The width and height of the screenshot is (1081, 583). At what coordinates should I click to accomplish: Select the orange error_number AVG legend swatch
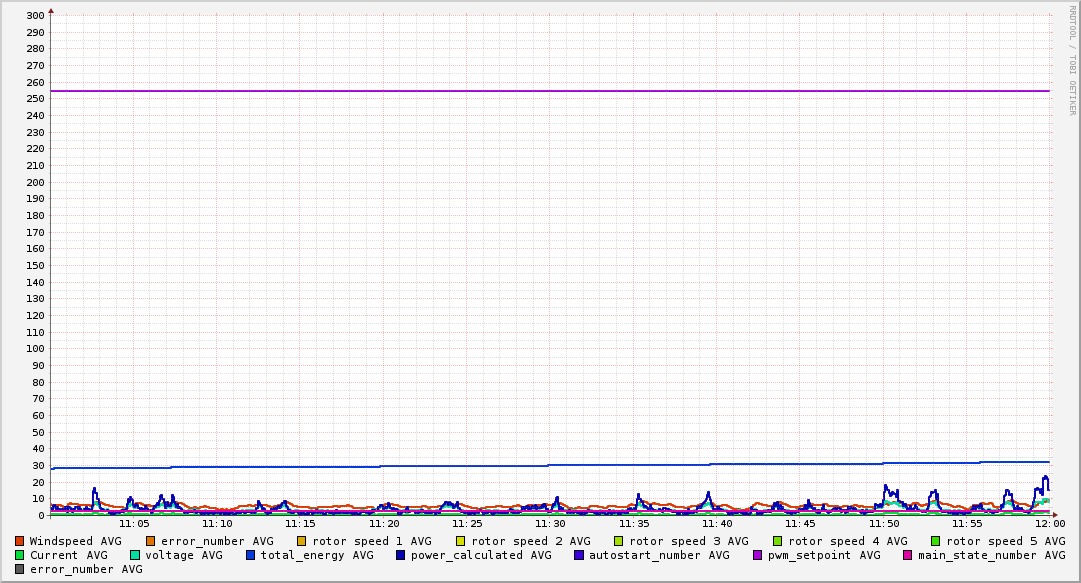pyautogui.click(x=151, y=541)
